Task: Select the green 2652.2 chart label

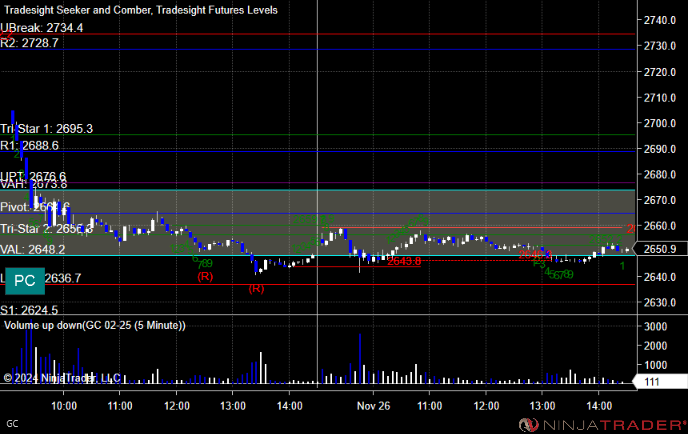Action: pos(605,240)
